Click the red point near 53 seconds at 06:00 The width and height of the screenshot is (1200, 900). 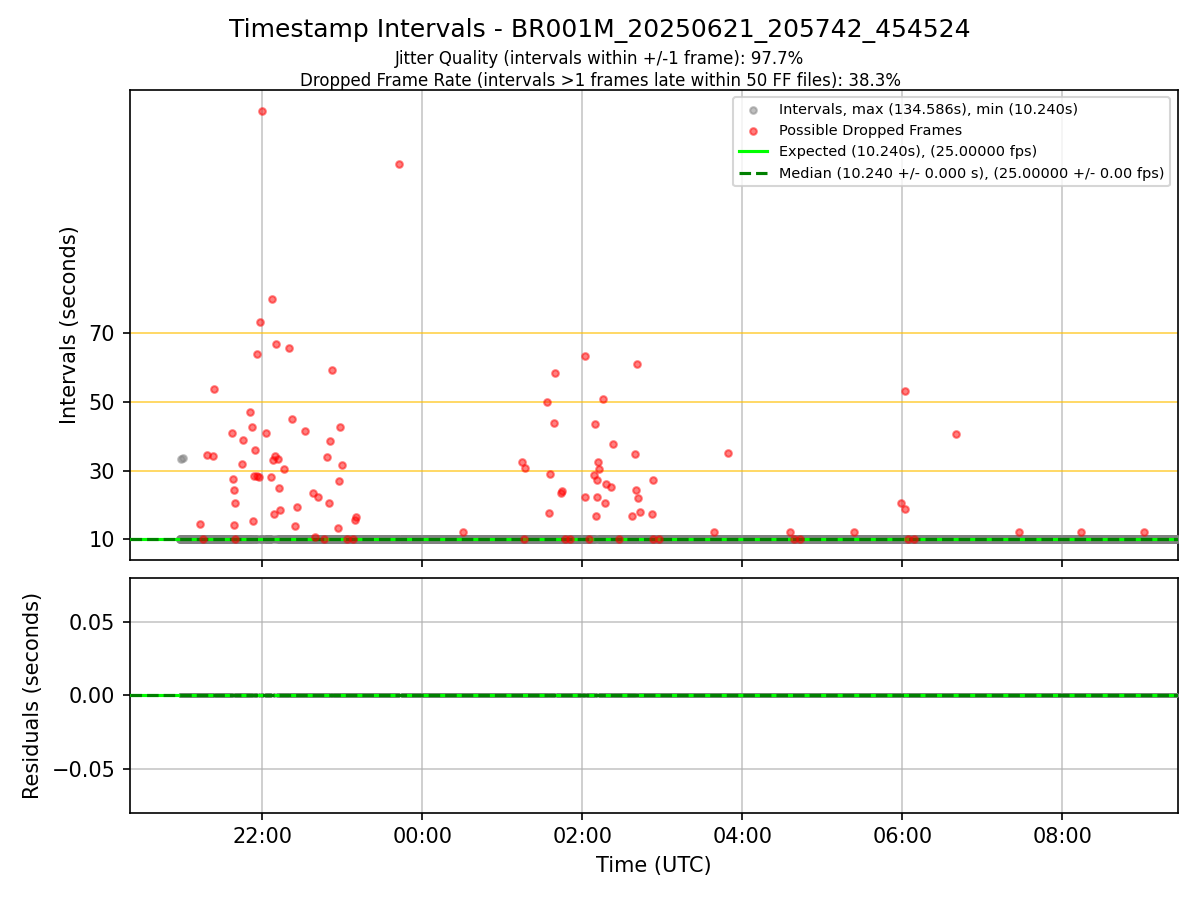[905, 391]
